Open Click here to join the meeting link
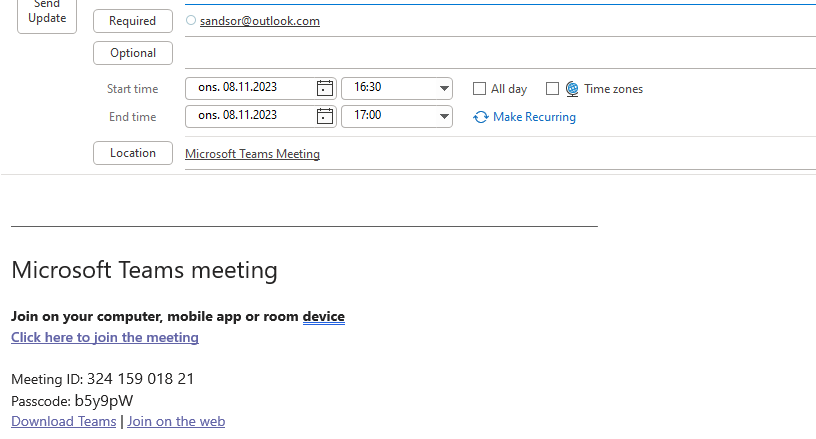This screenshot has height=439, width=816. coord(105,338)
